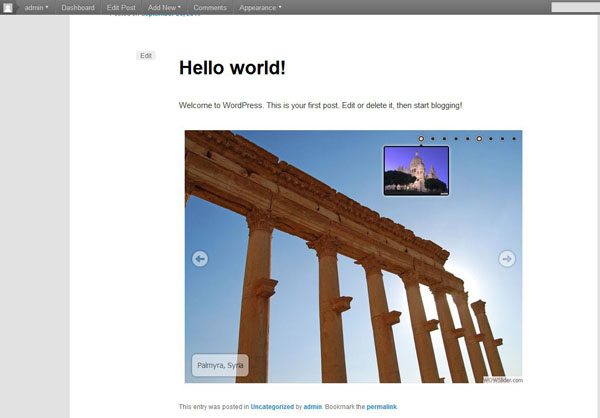Click the next slide arrow on slider

point(507,259)
